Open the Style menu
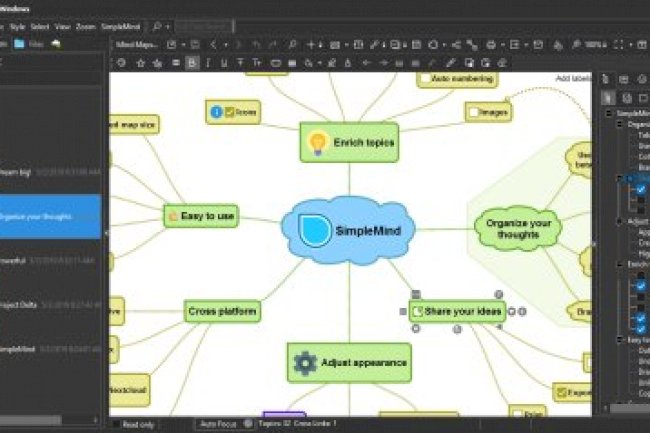The width and height of the screenshot is (650, 433). coord(17,27)
